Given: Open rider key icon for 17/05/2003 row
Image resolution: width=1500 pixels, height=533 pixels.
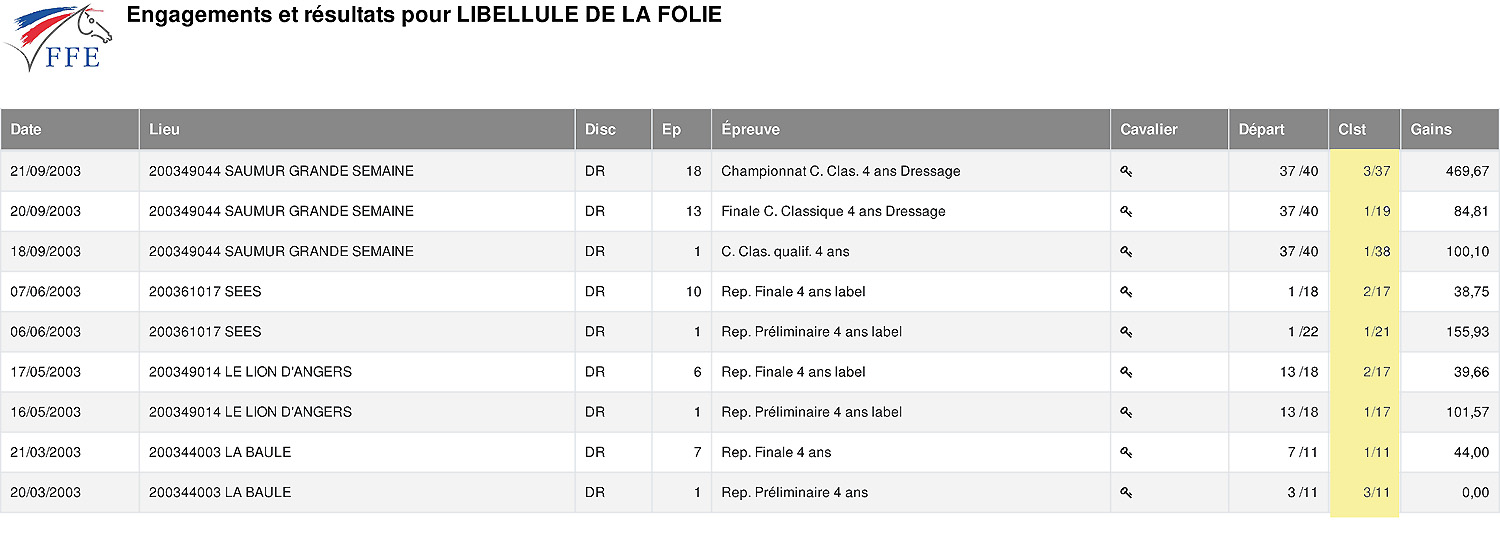Looking at the screenshot, I should [x=1126, y=372].
